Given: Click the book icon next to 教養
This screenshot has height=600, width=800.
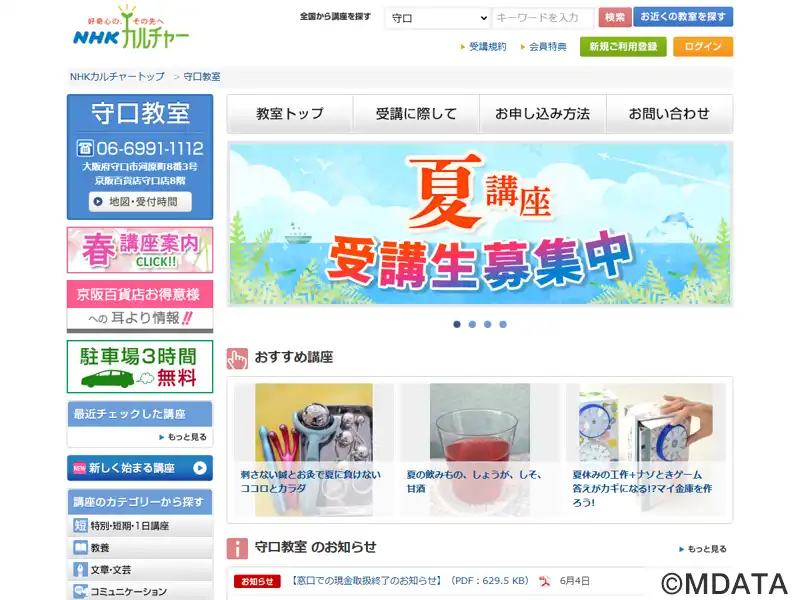Looking at the screenshot, I should pos(81,547).
